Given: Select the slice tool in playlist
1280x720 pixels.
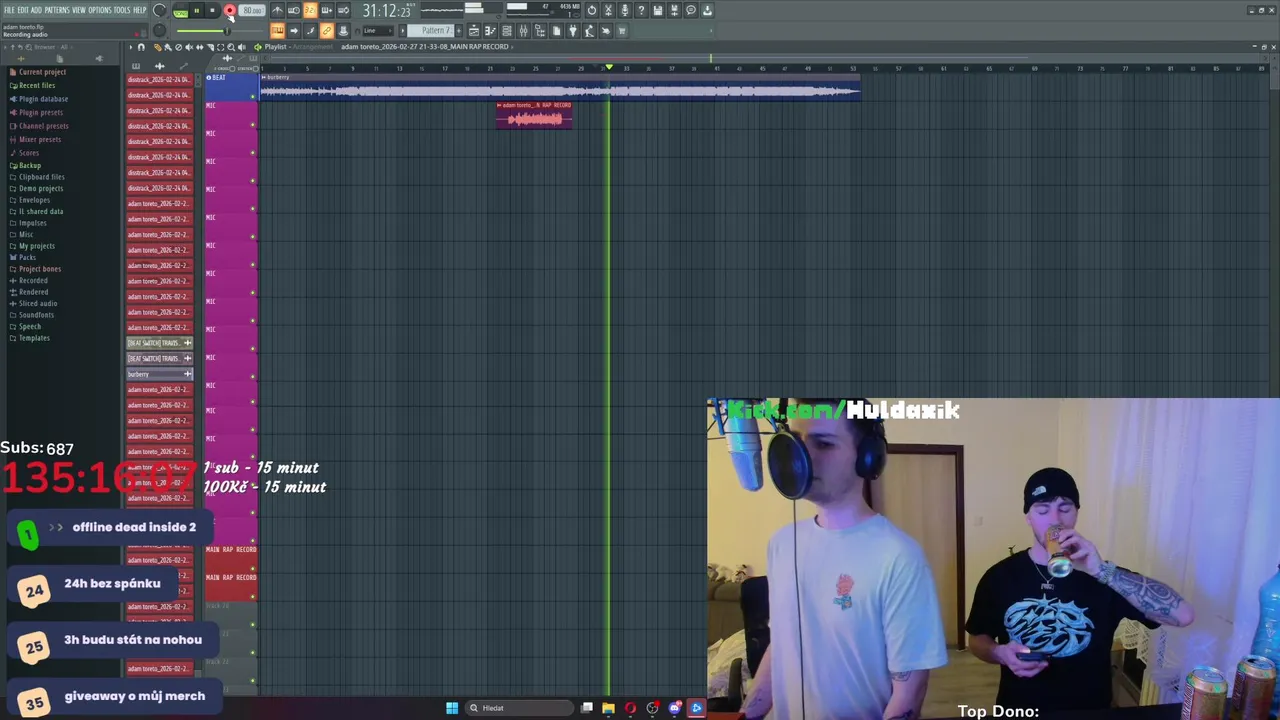Looking at the screenshot, I should pos(210,47).
